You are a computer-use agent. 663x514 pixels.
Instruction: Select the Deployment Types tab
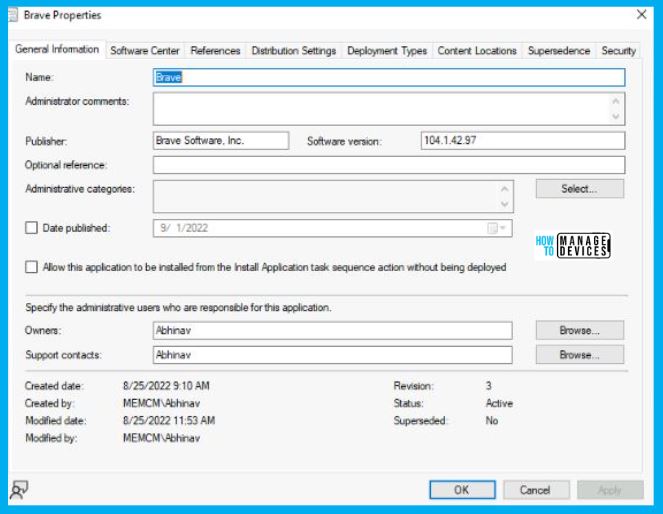[387, 51]
